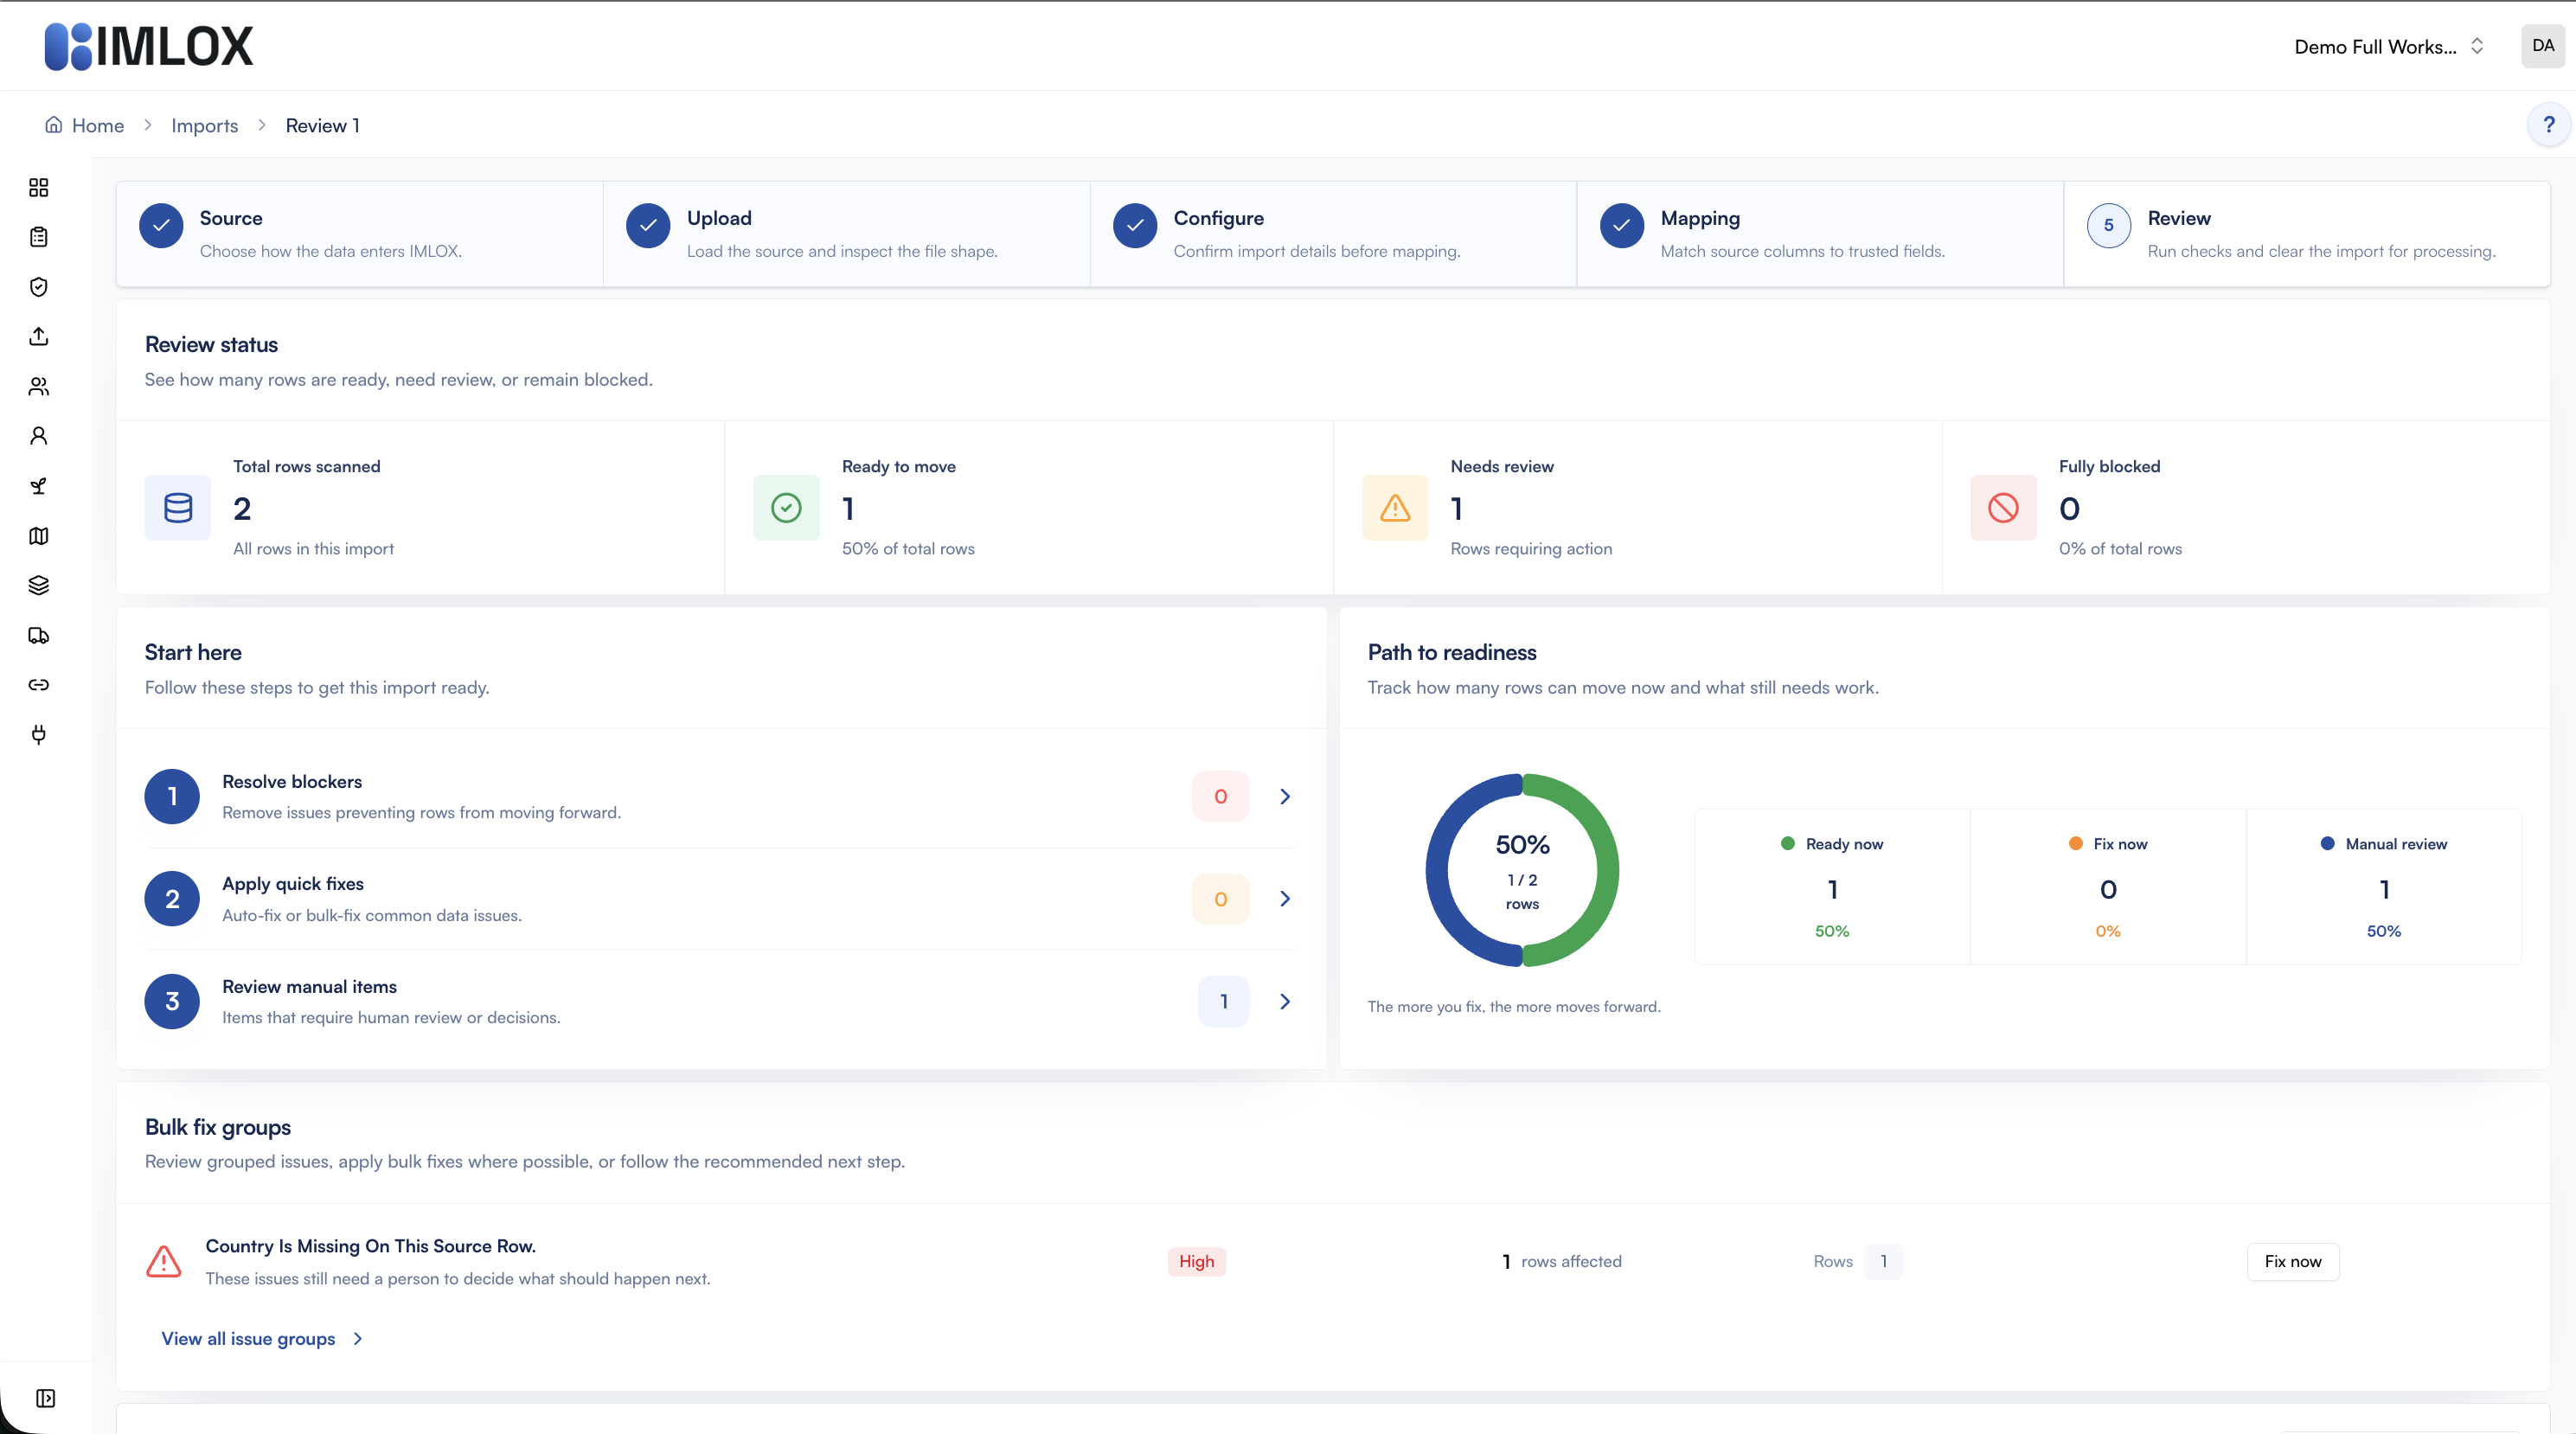Viewport: 2576px width, 1434px height.
Task: Click the chevron beside View all issue groups
Action: coord(358,1339)
